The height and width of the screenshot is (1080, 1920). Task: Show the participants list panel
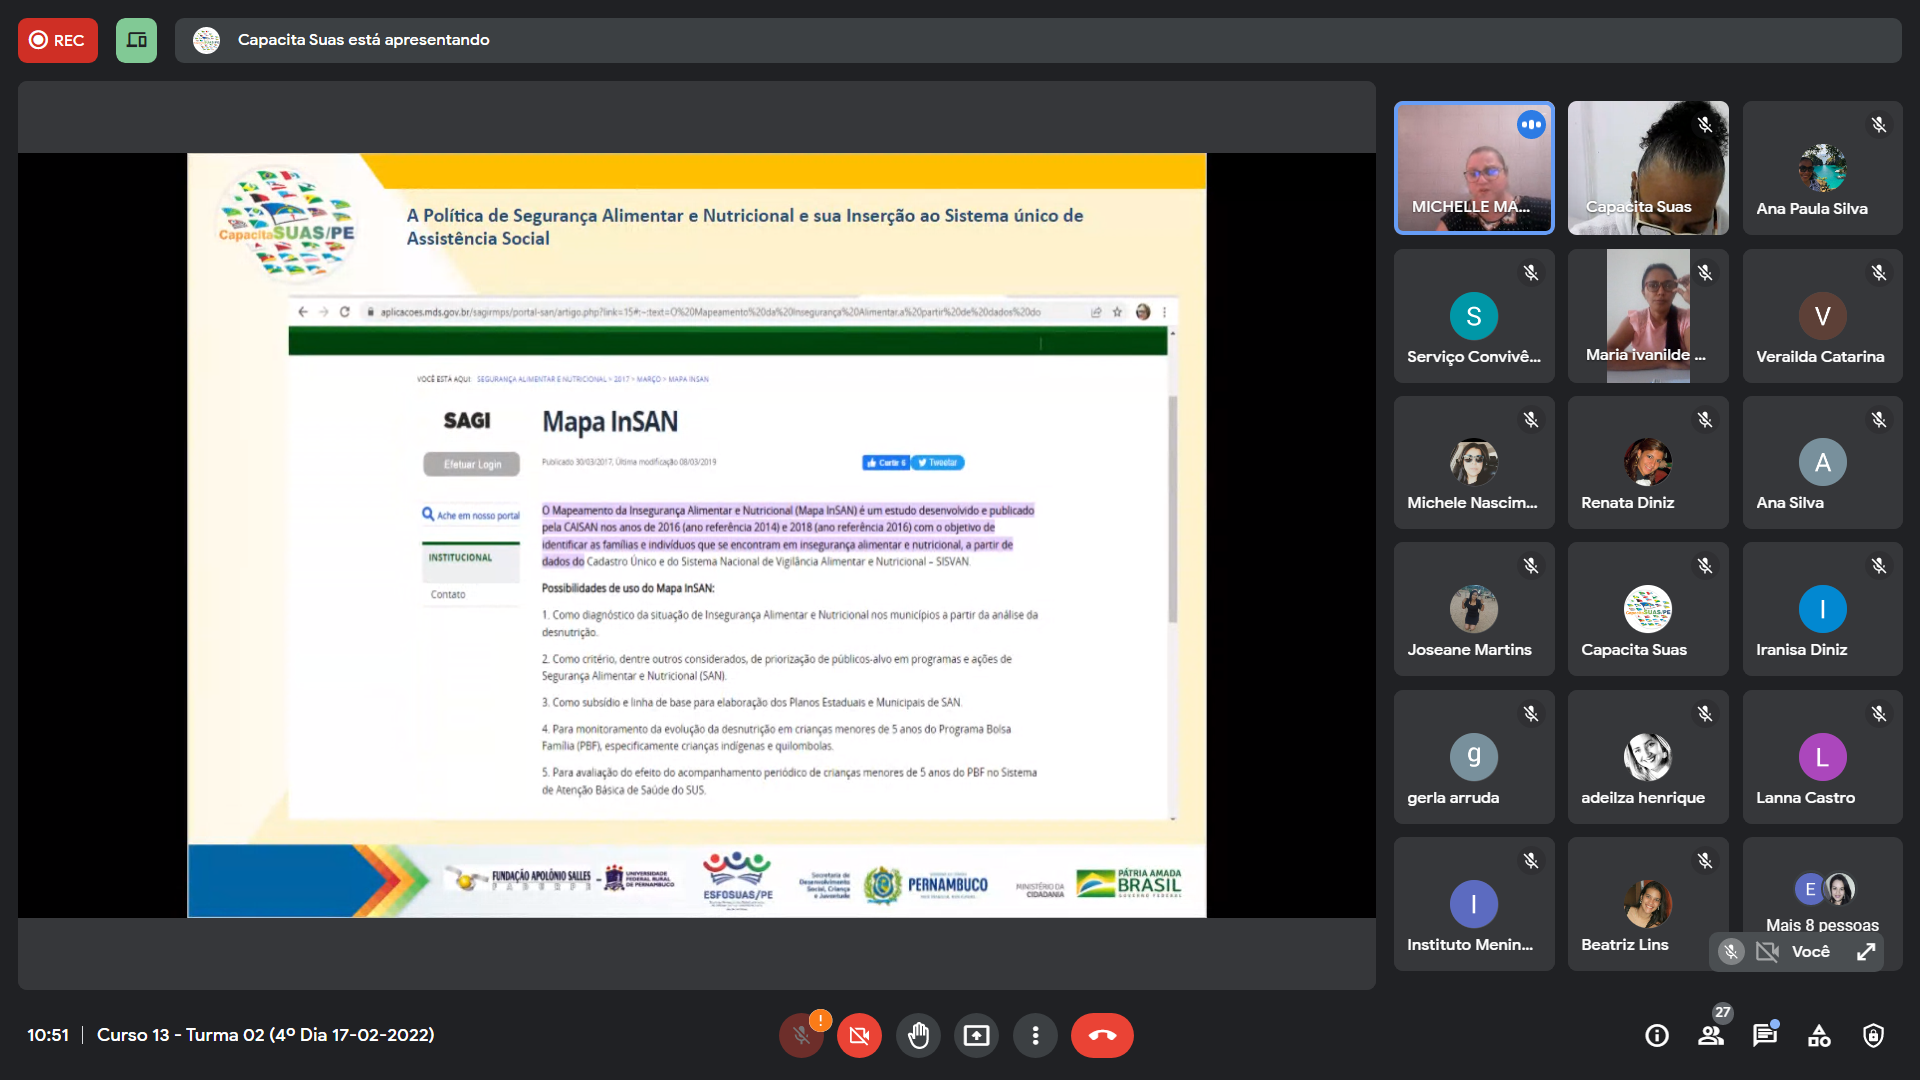[x=1711, y=1036]
